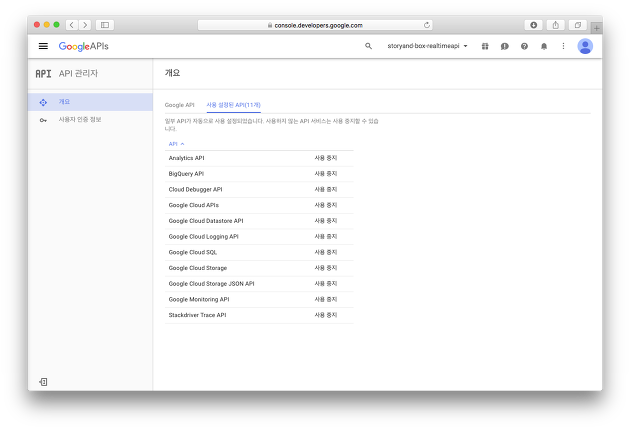Open the Google Cloud Logging API link
Screen dimensions: 630x430
[204, 236]
